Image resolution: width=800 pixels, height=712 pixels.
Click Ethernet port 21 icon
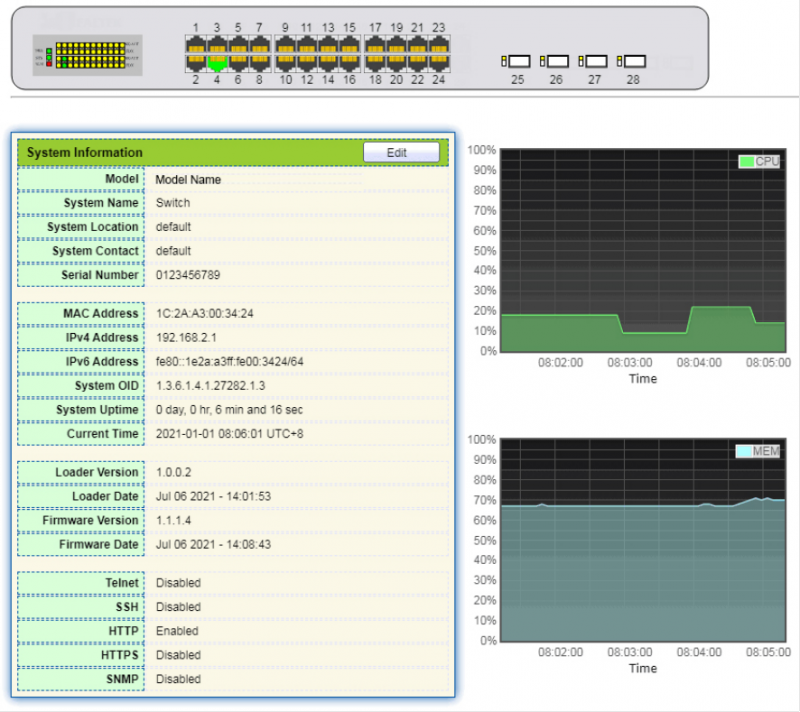coord(418,44)
